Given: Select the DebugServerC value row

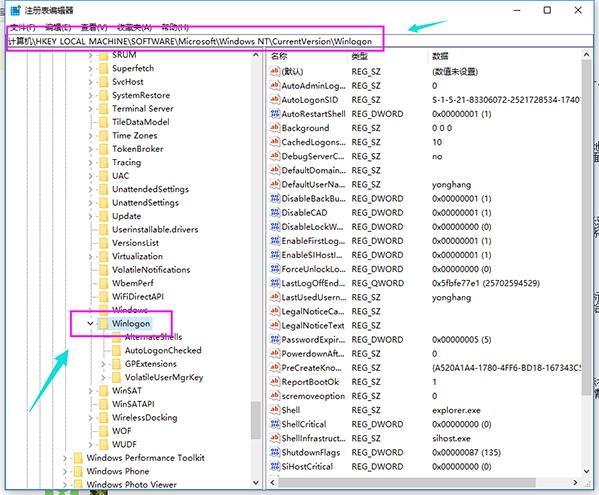Looking at the screenshot, I should (424, 156).
